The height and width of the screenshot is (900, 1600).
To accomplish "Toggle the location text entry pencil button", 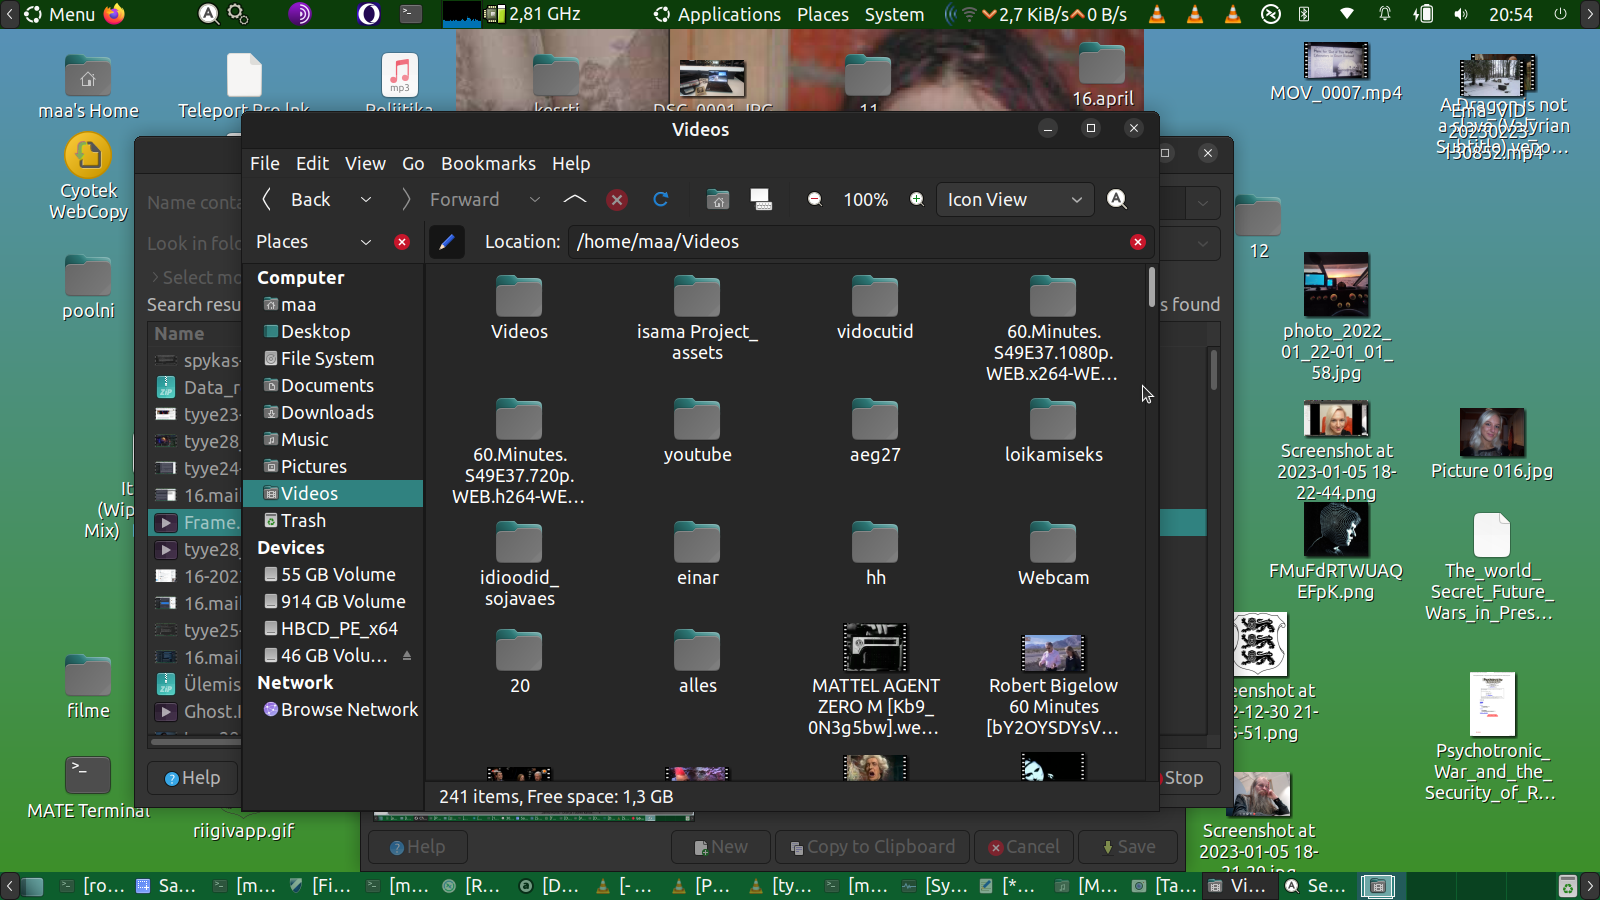I will (x=447, y=242).
